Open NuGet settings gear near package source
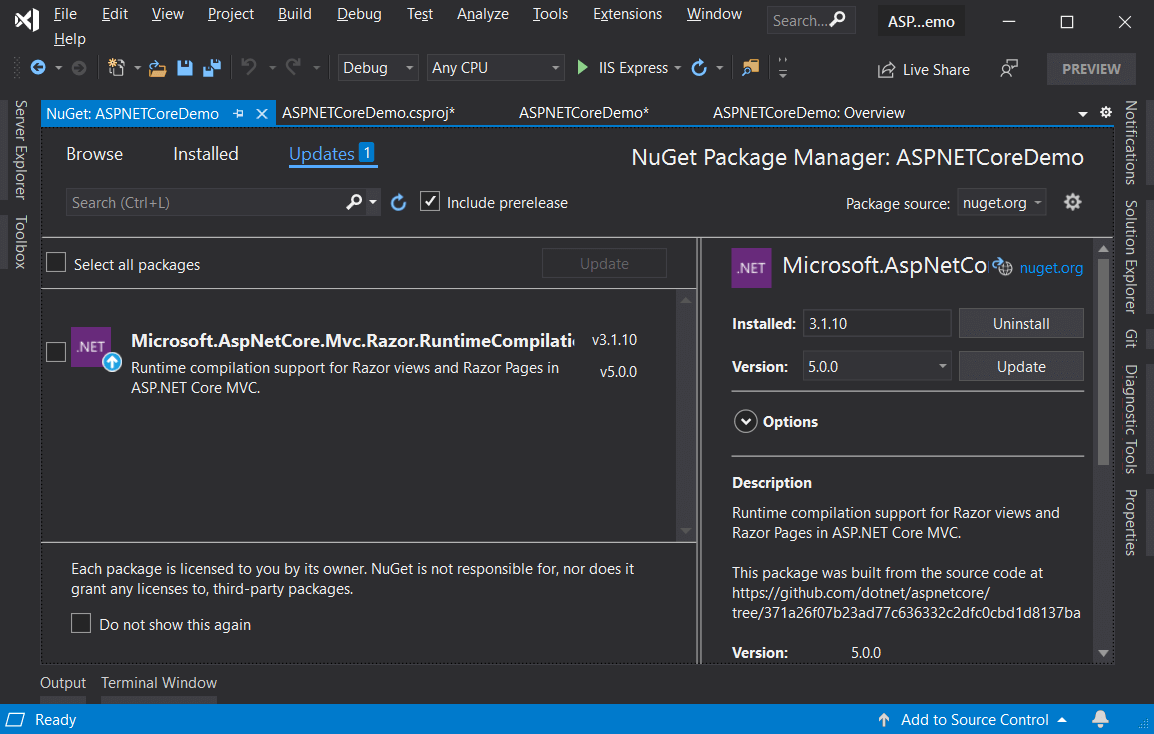 tap(1072, 202)
